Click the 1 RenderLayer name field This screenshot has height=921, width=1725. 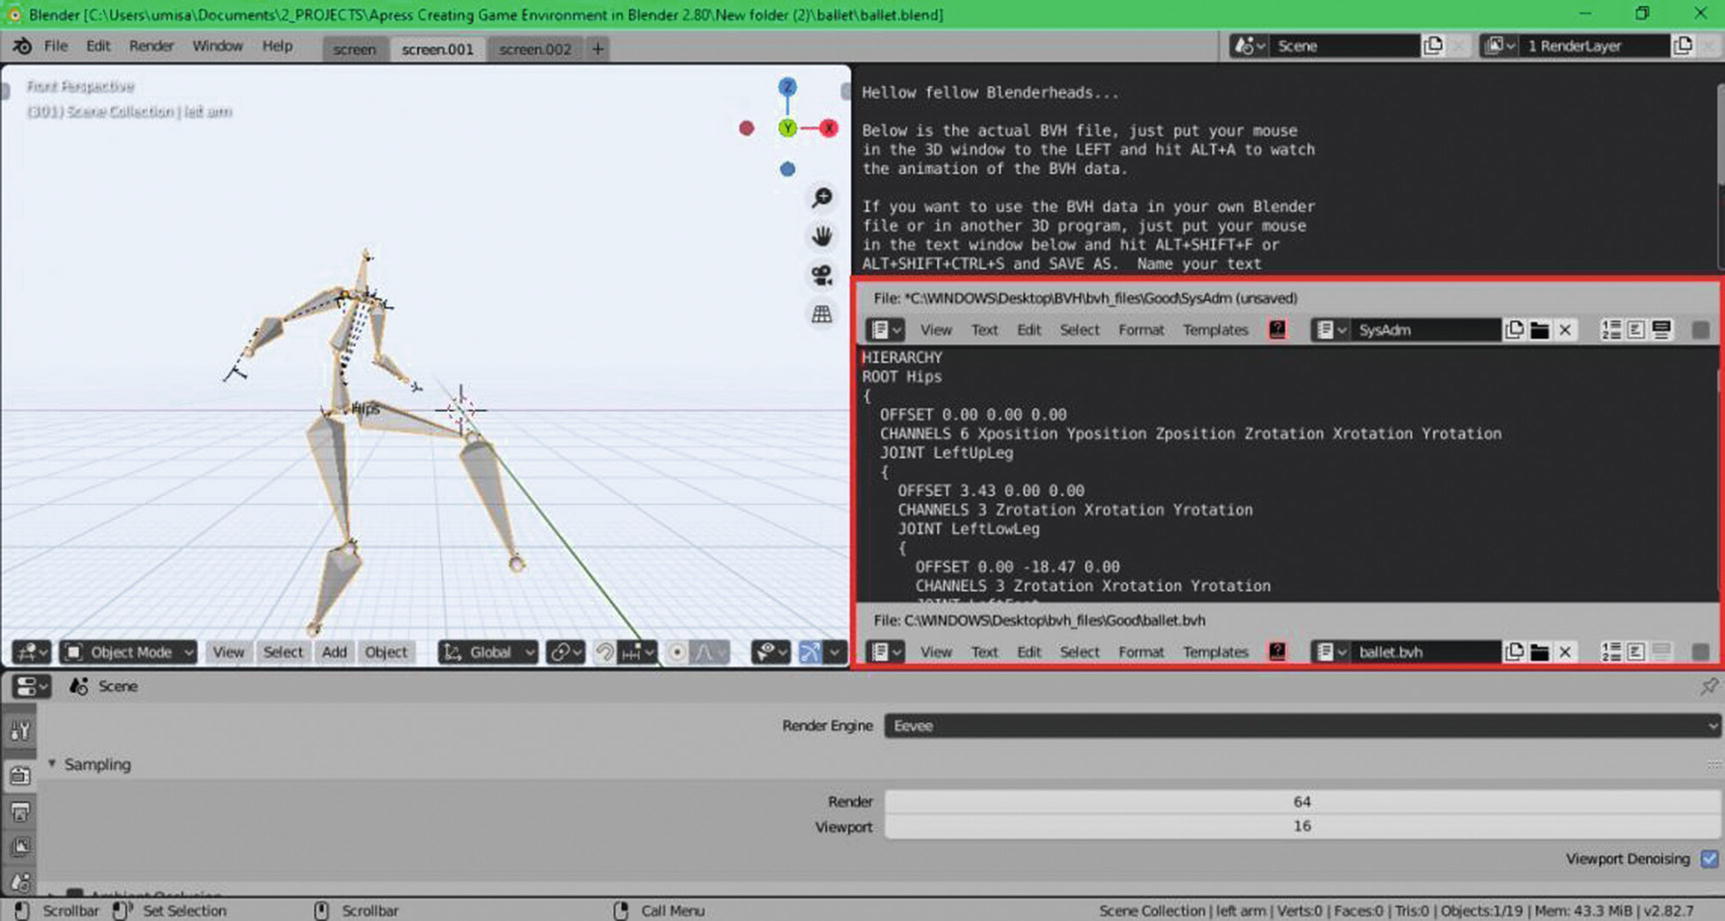(x=1594, y=46)
